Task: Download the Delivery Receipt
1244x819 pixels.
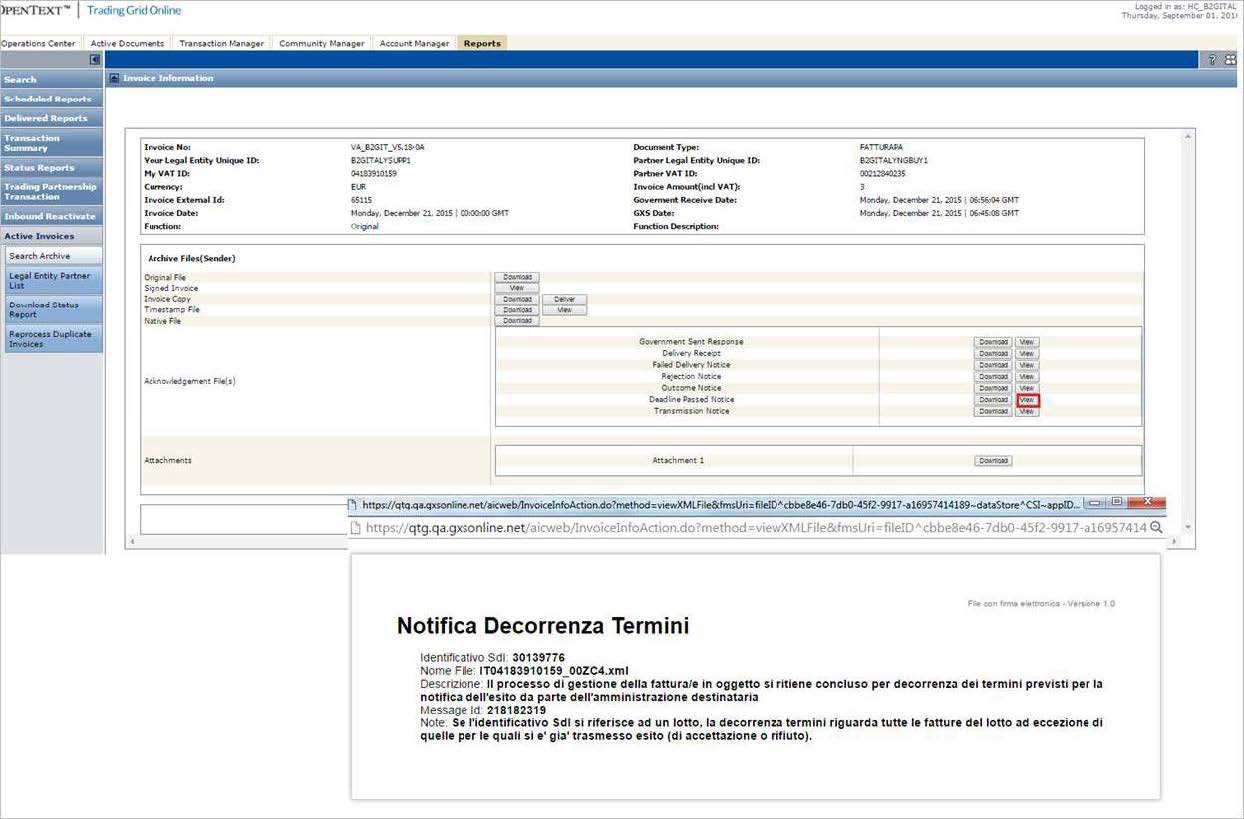Action: pos(993,353)
